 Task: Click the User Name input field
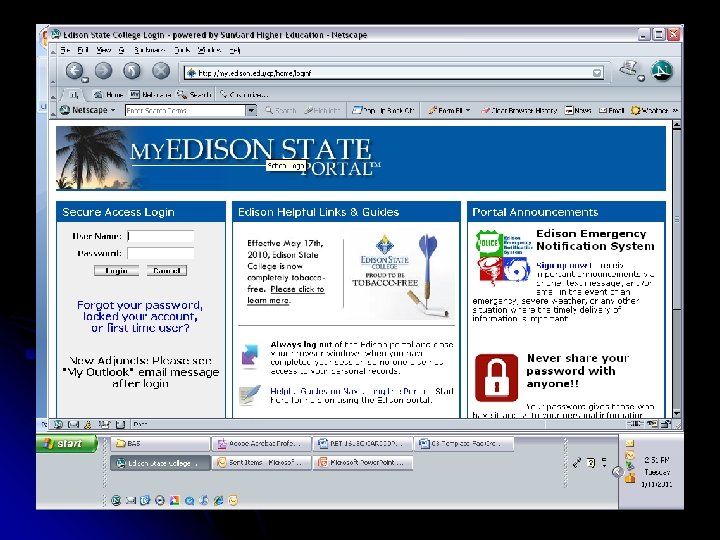[161, 236]
